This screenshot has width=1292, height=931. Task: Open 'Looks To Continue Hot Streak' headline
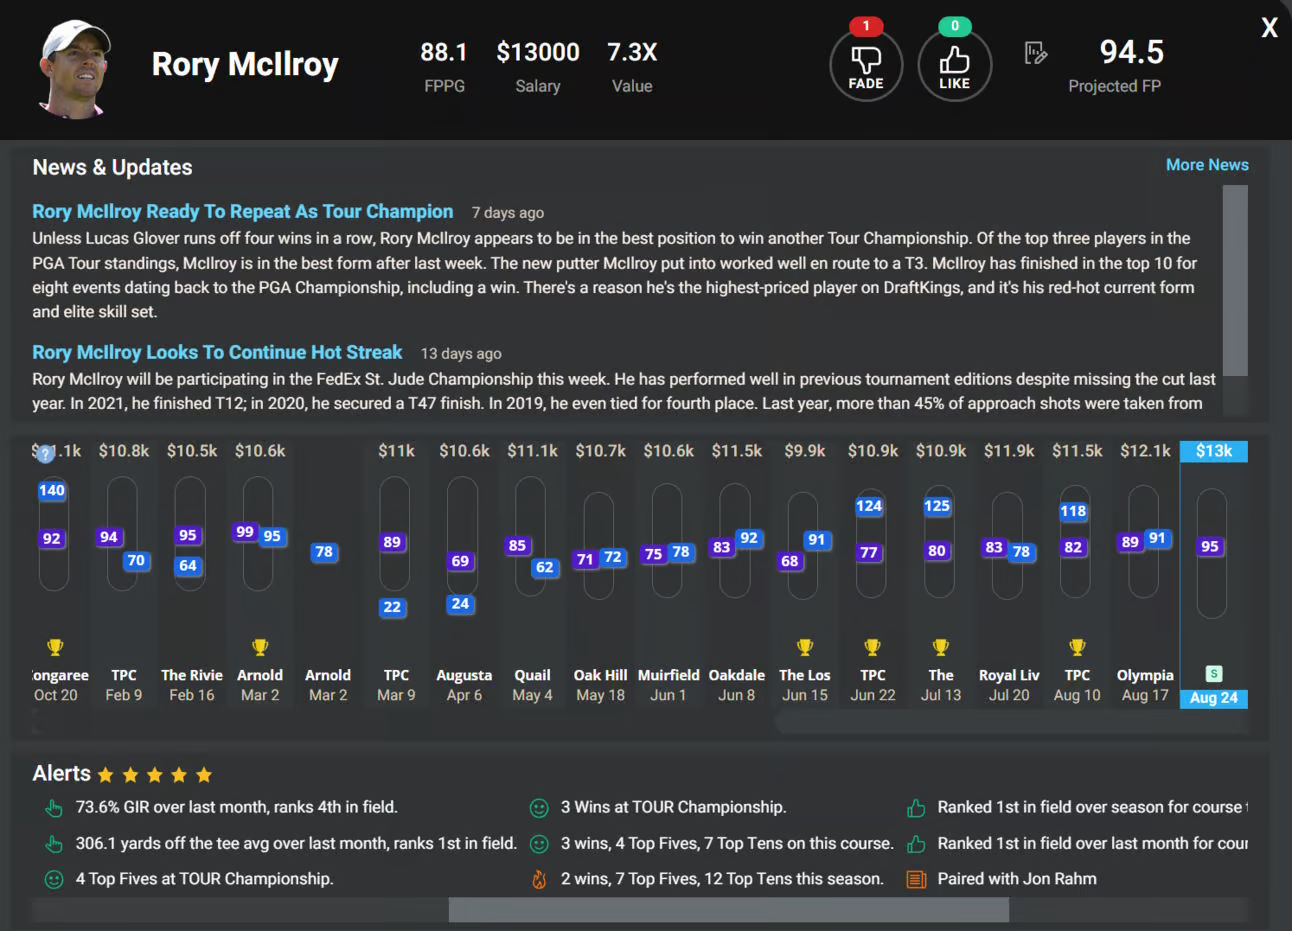(217, 353)
